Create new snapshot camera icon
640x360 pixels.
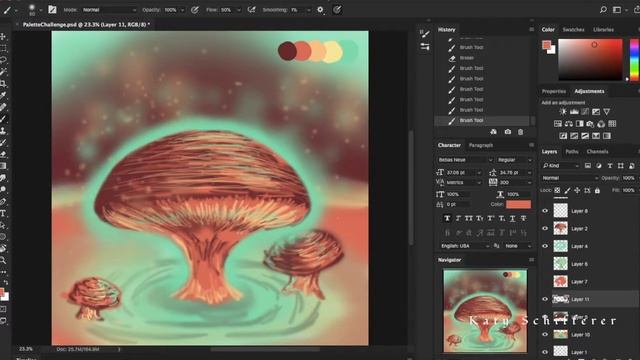507,132
